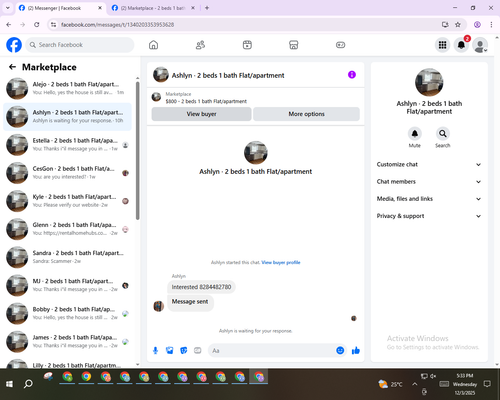Switch to the Marketplace browser tab
The height and width of the screenshot is (400, 500).
[153, 8]
